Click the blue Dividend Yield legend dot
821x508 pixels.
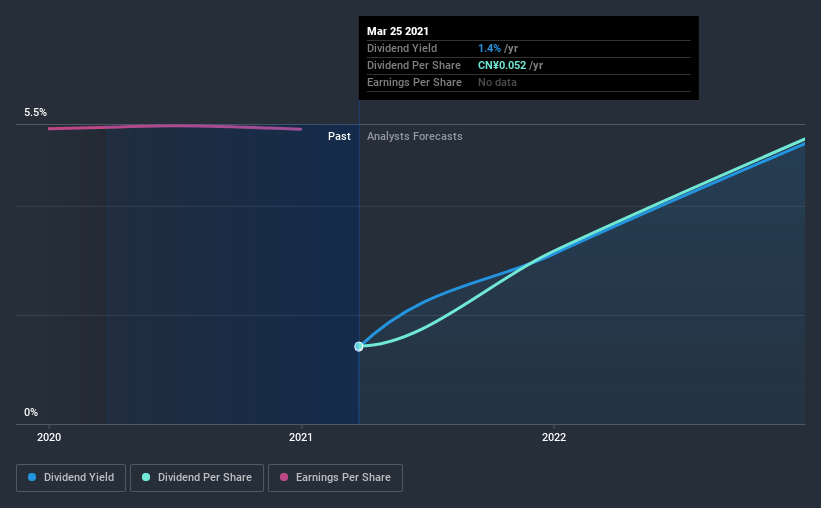click(32, 478)
